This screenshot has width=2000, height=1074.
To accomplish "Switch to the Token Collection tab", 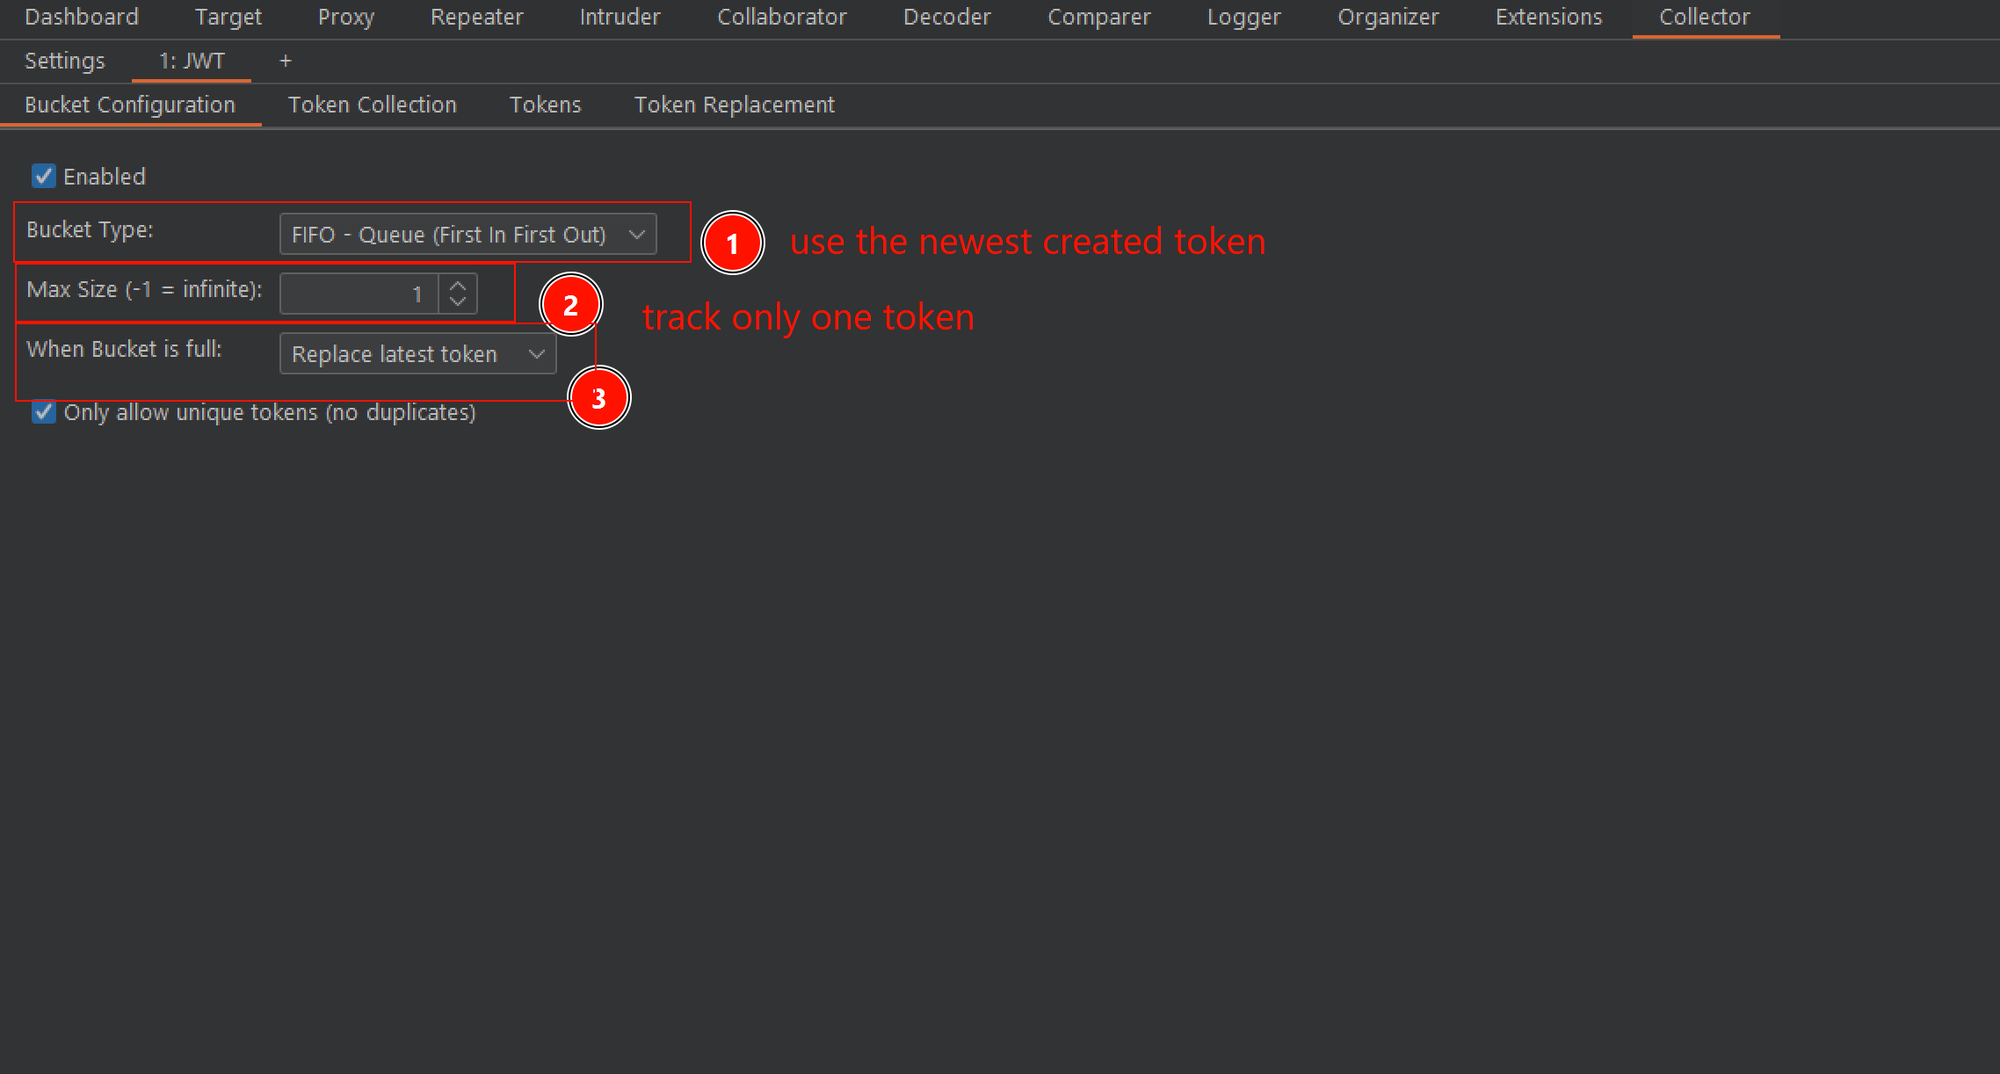I will [x=372, y=105].
